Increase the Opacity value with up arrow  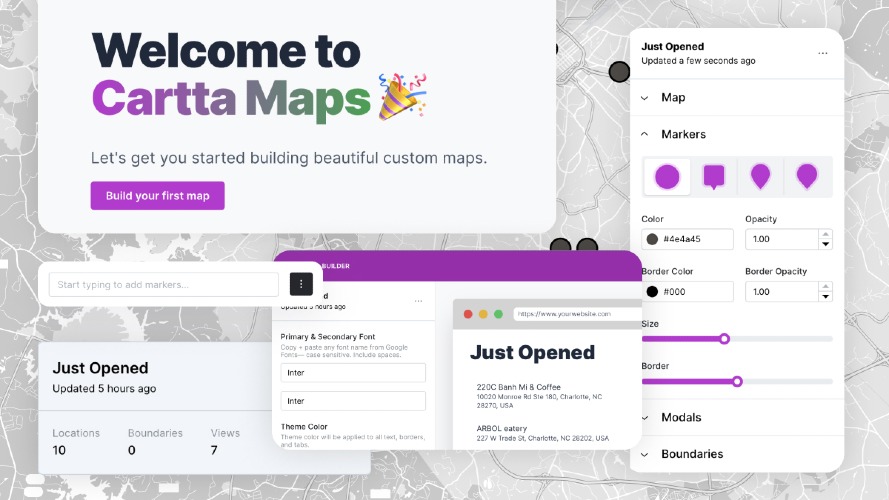826,234
